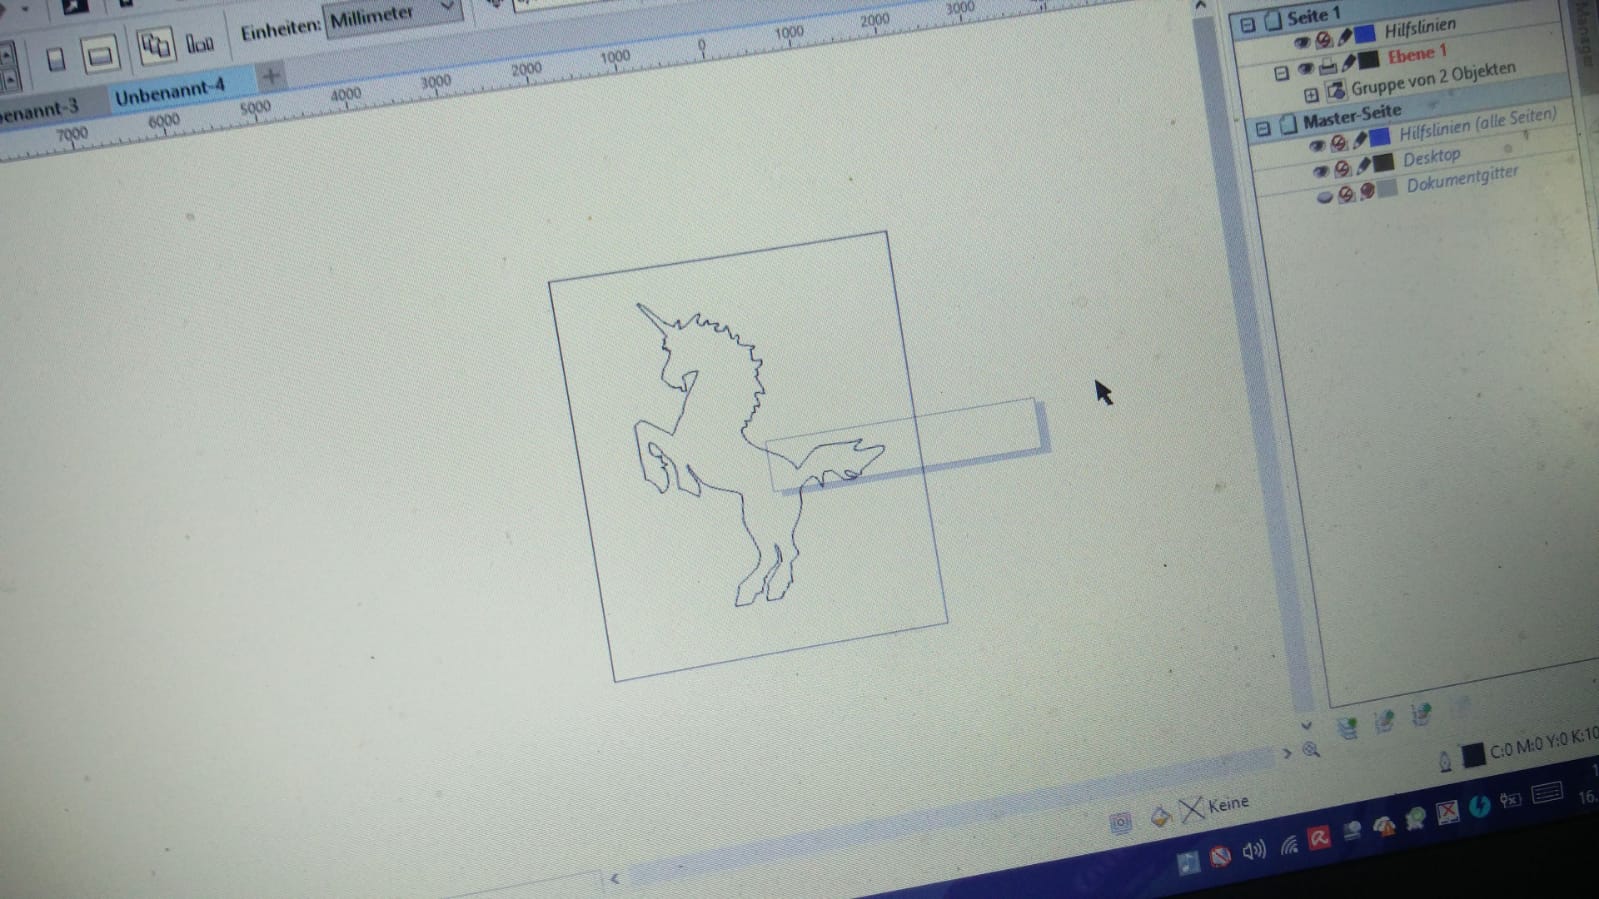Toggle editing for Hilfslinien (alle Seiten) layer
Viewport: 1599px width, 899px height.
point(1360,140)
